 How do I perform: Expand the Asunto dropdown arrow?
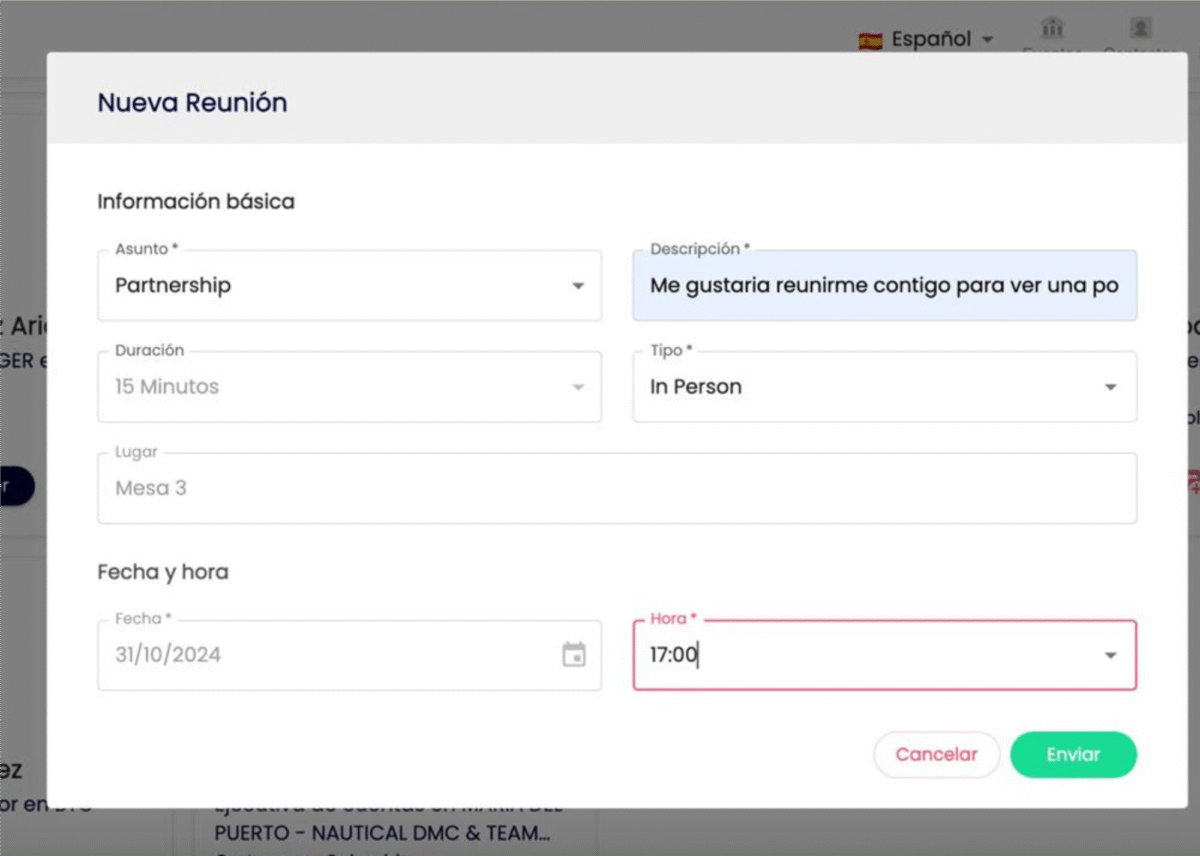[x=578, y=286]
